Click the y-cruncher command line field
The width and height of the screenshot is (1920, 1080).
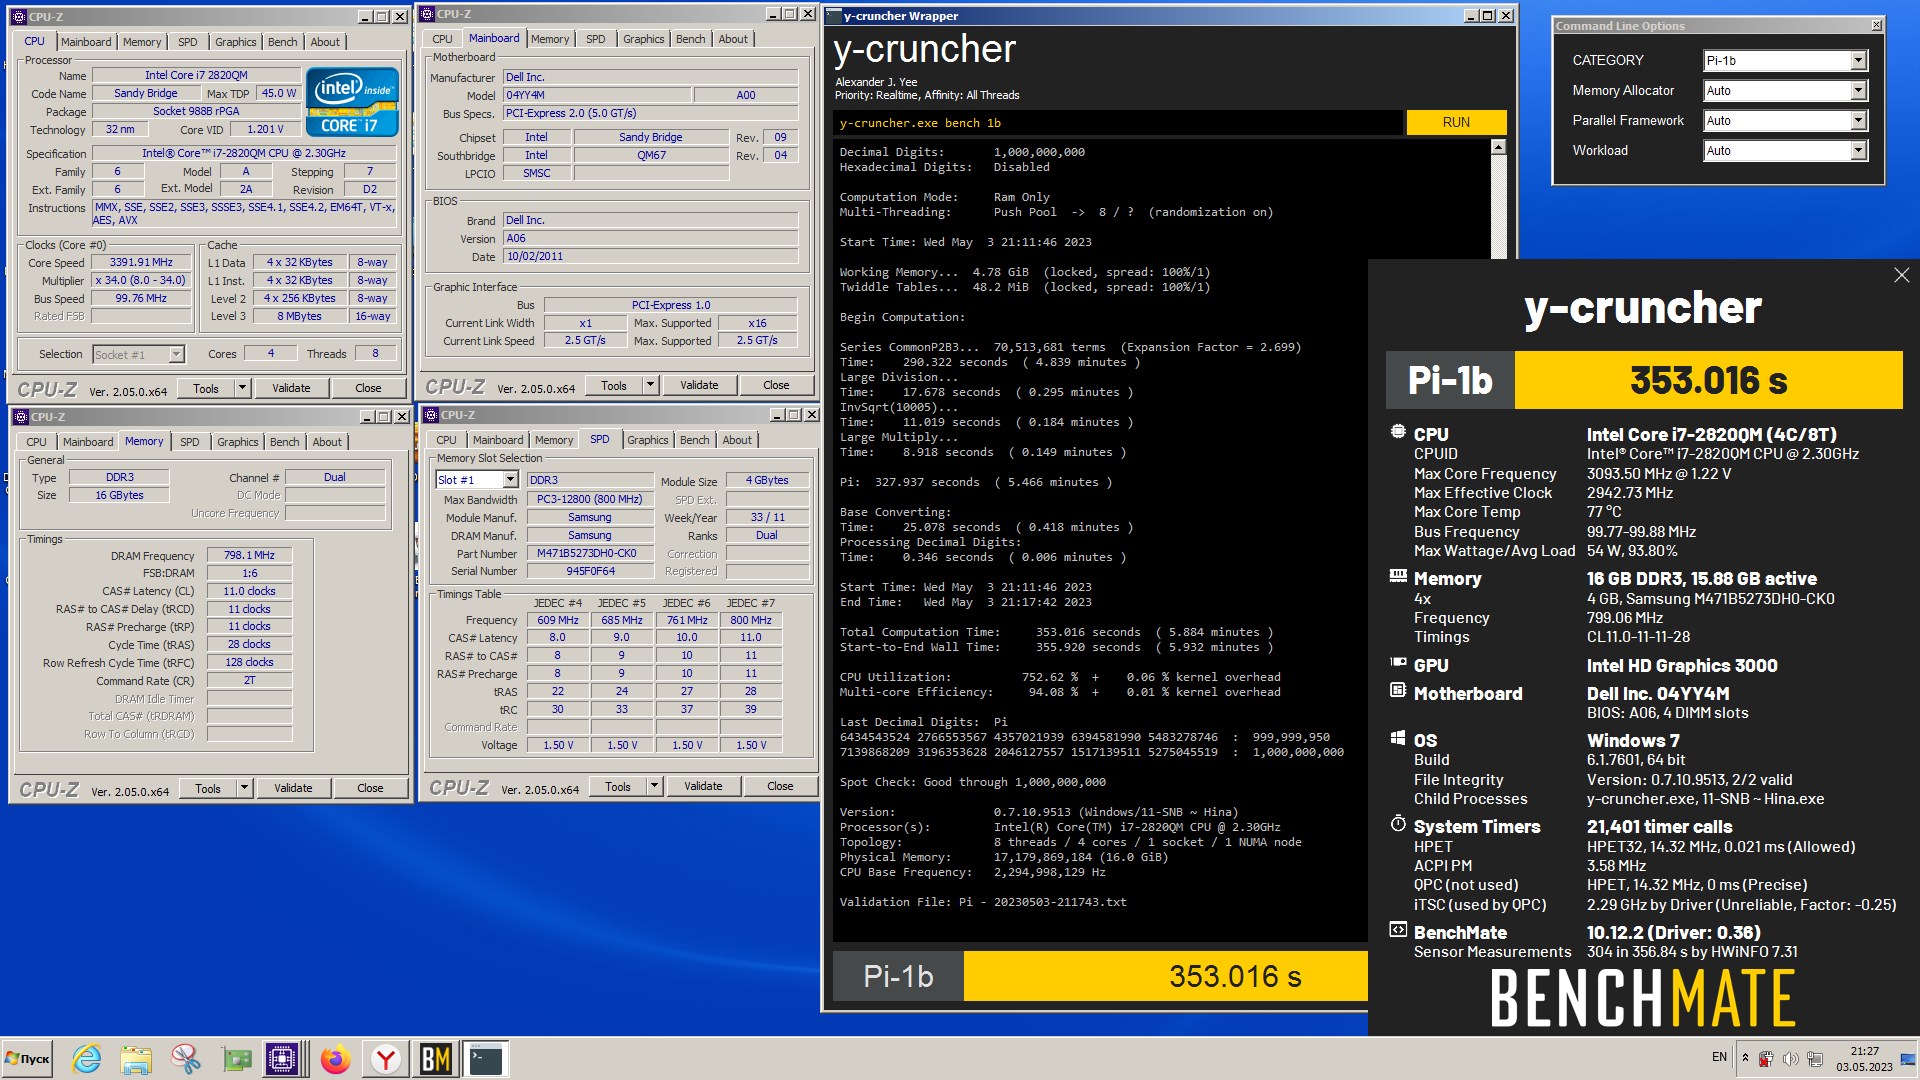click(1117, 122)
